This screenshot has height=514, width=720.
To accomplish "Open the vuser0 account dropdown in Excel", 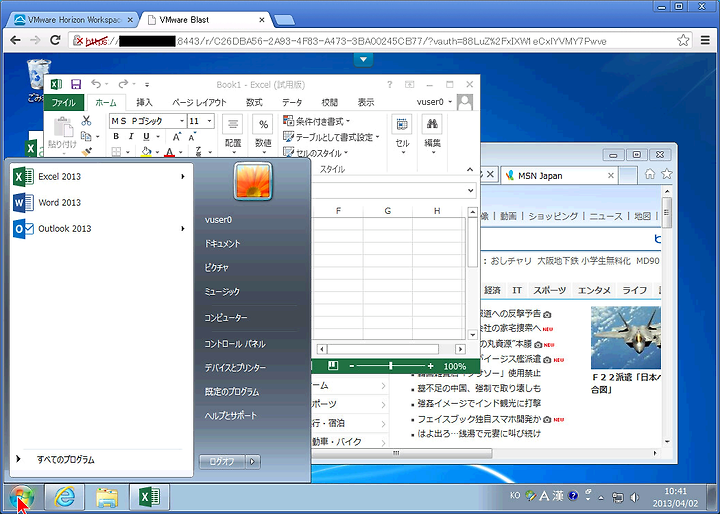I will (x=434, y=102).
